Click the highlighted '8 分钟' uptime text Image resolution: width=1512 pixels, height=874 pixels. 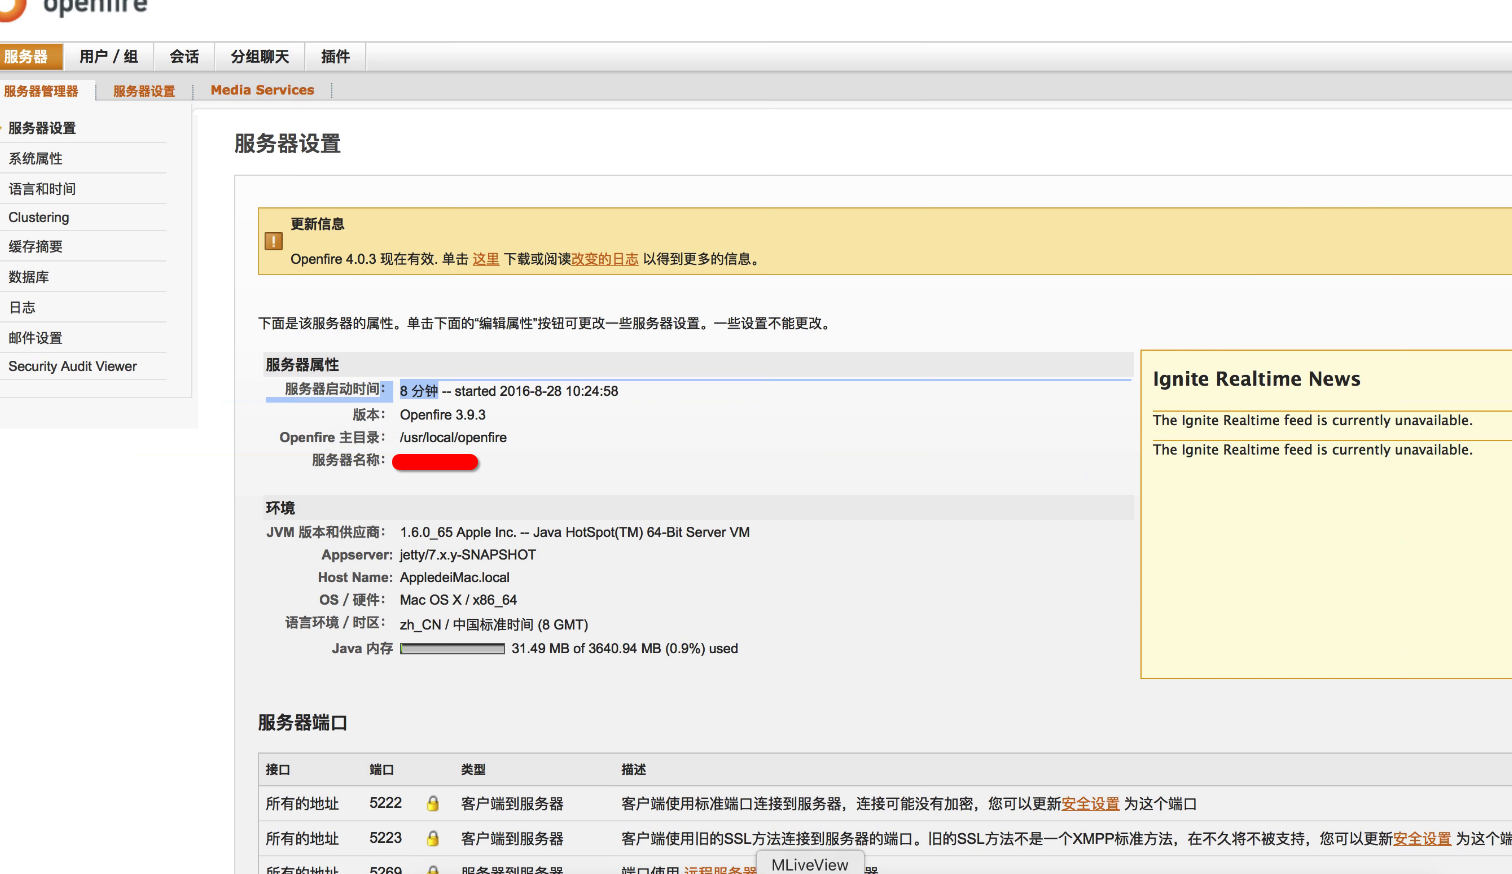pyautogui.click(x=419, y=391)
